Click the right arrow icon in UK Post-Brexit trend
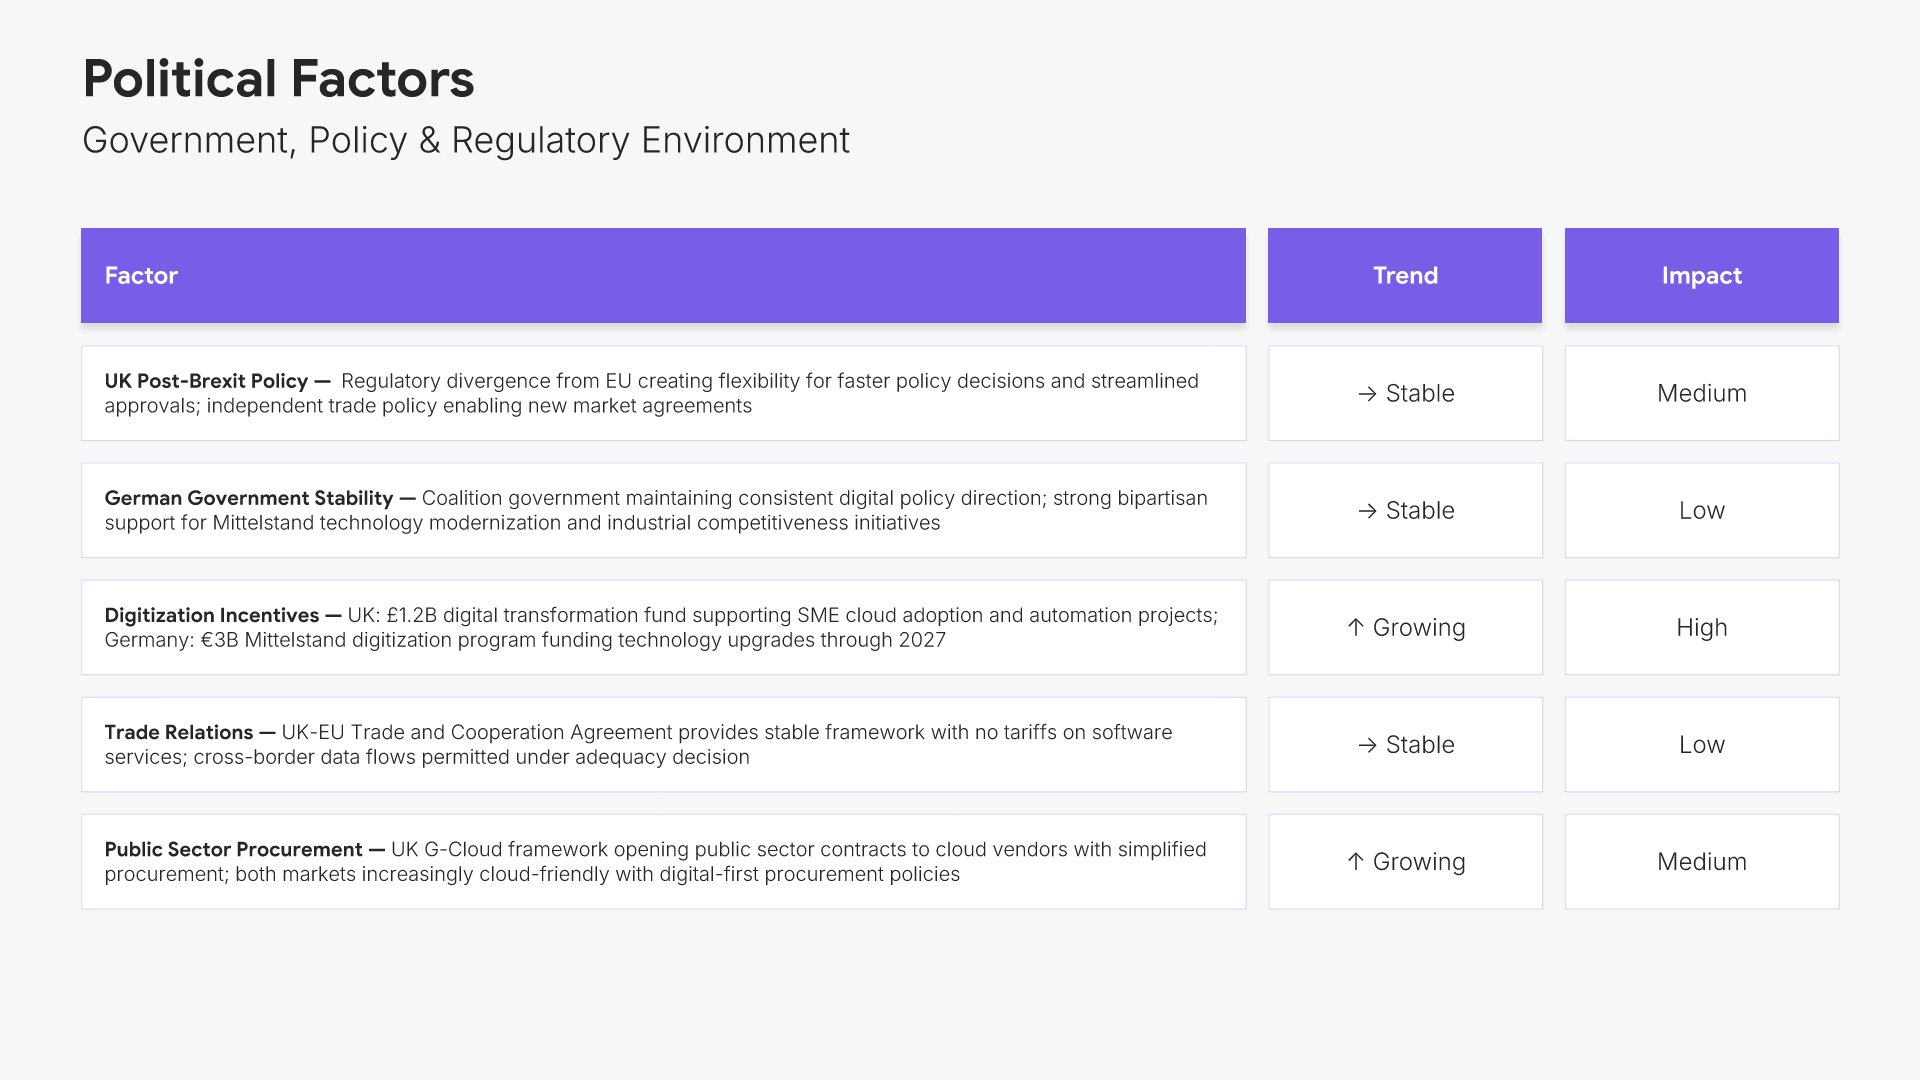 [1367, 394]
